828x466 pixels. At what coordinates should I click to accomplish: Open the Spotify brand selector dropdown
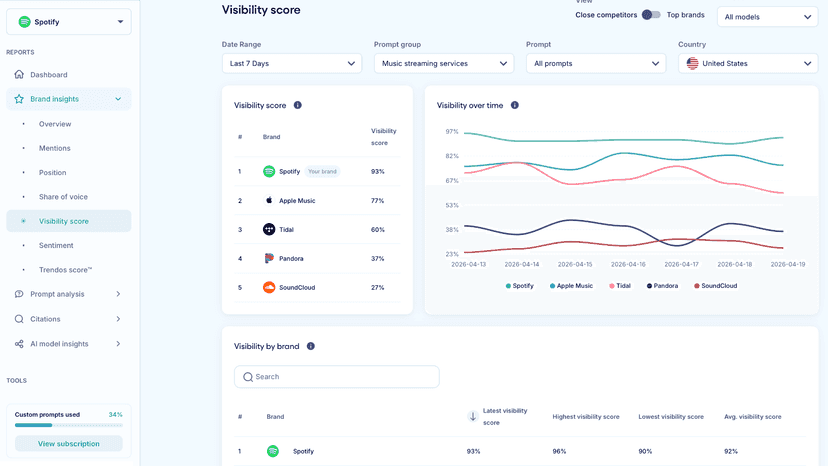pyautogui.click(x=69, y=22)
